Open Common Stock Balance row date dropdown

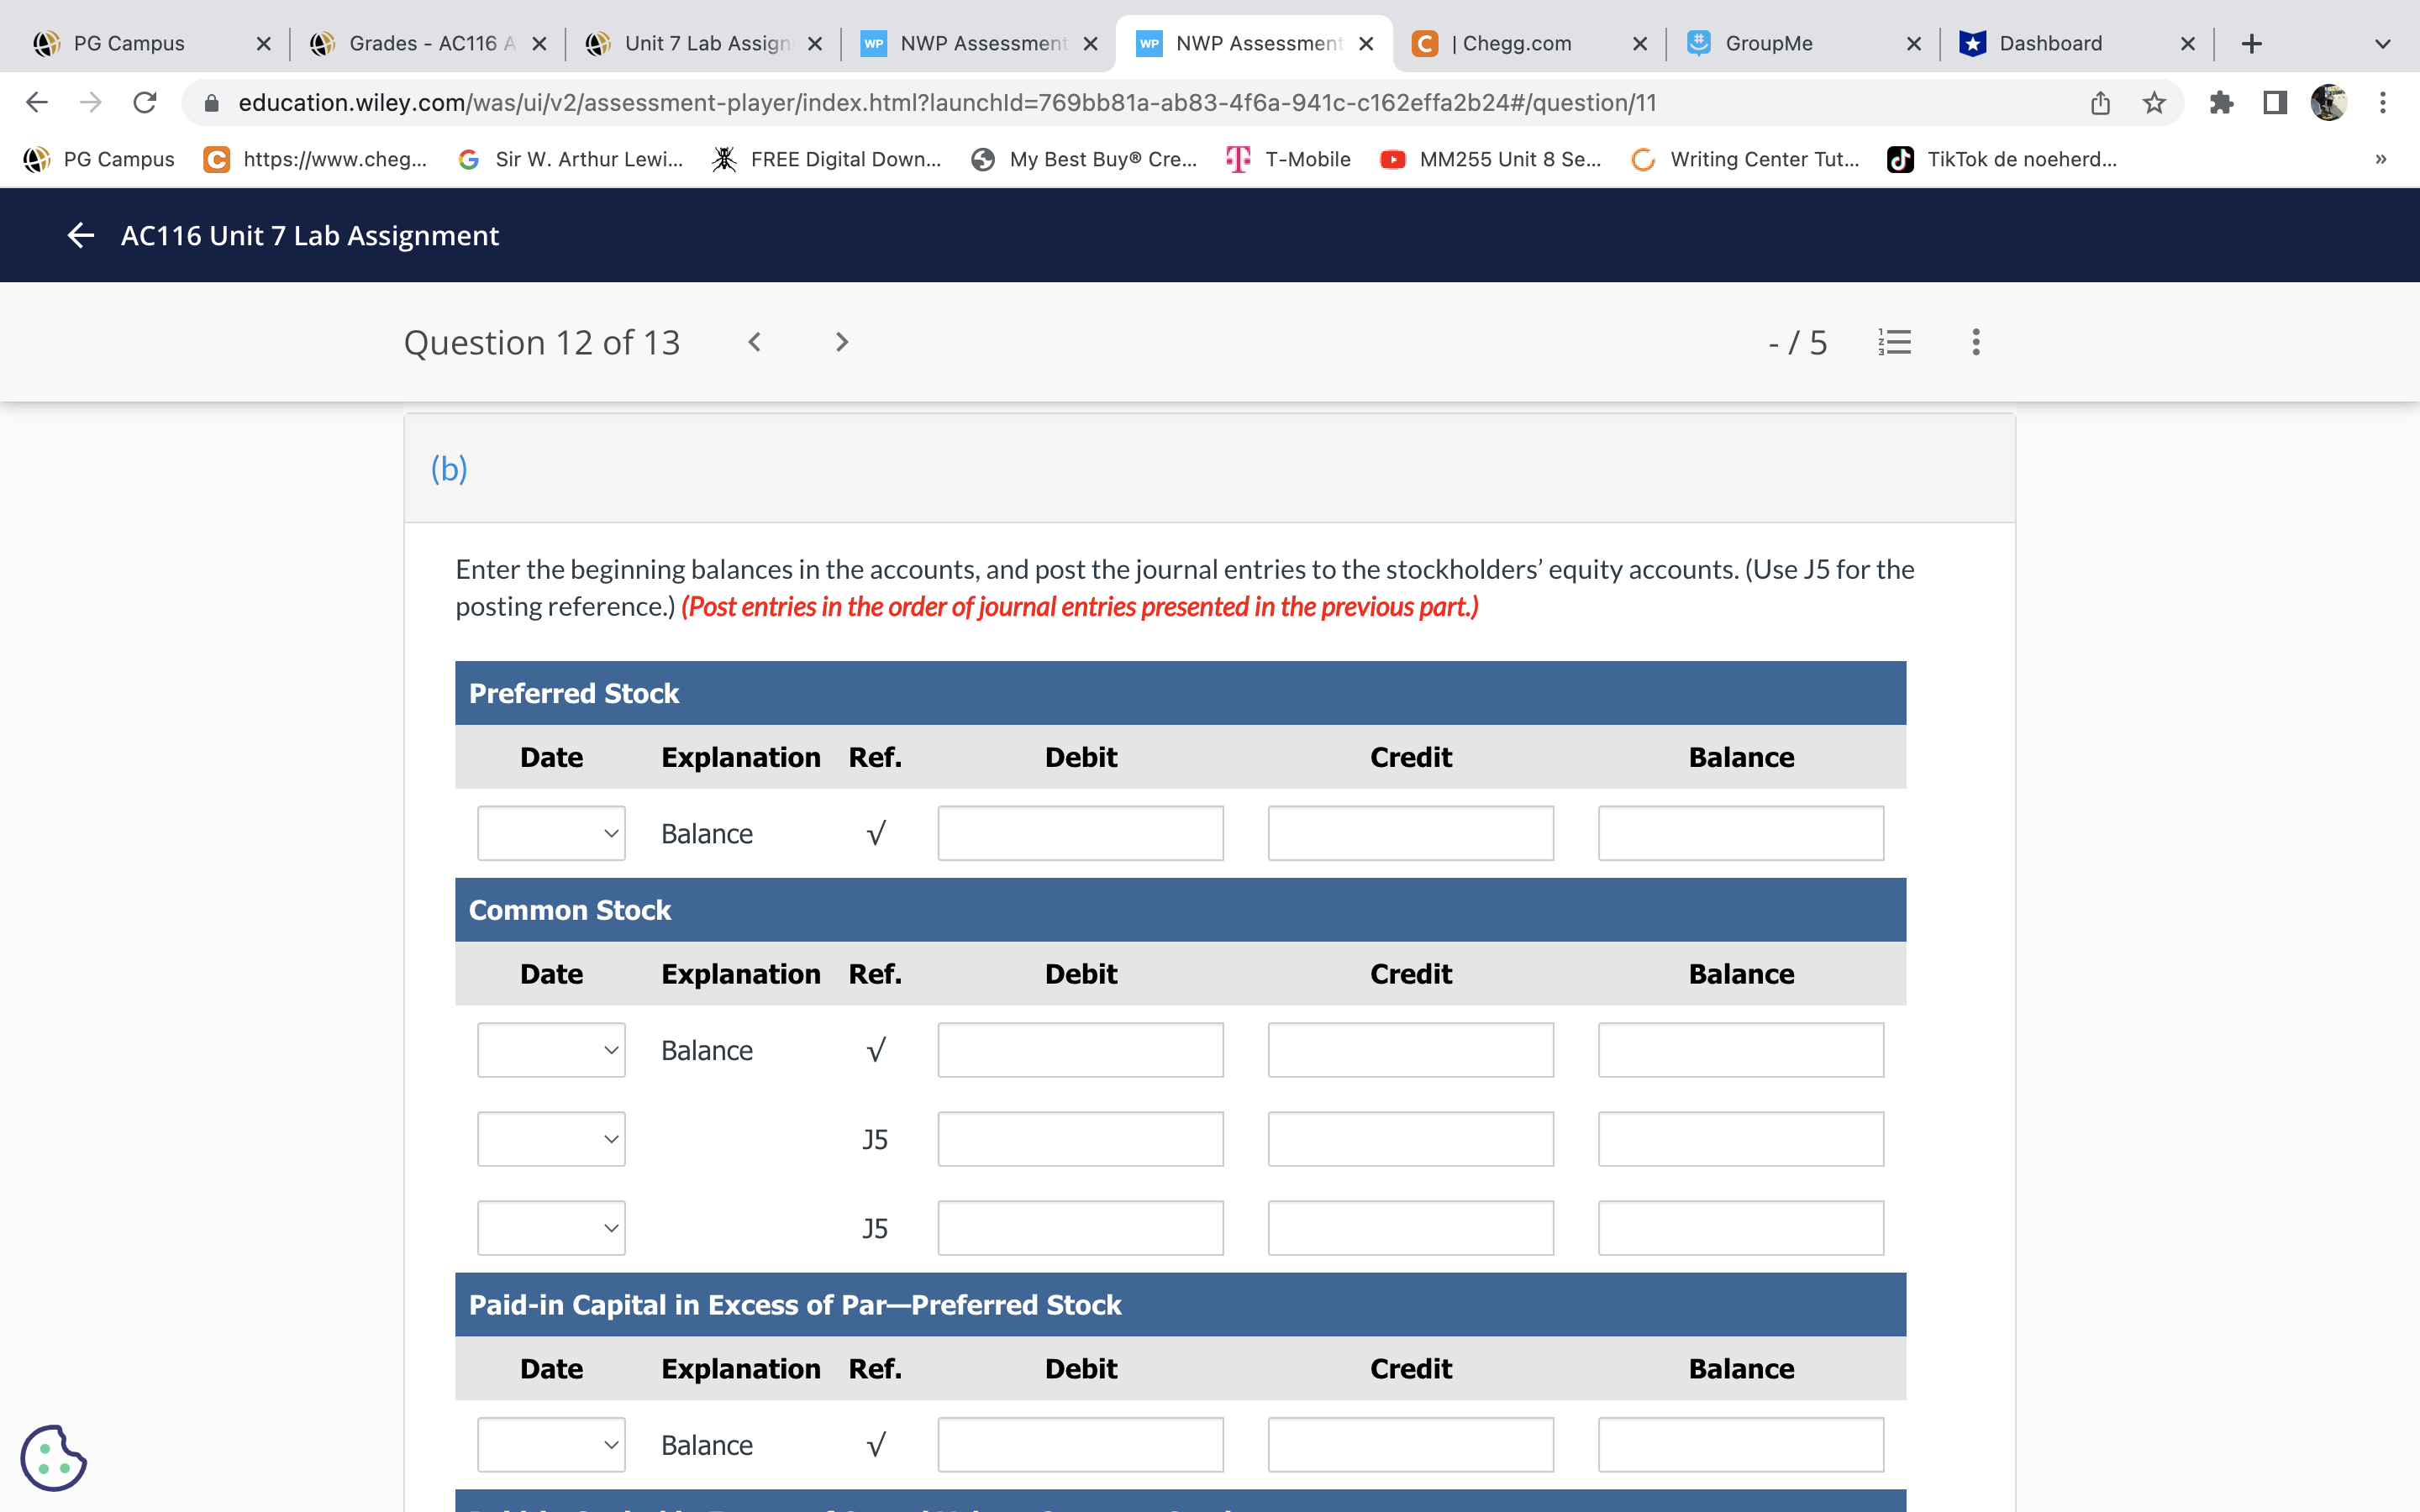click(x=551, y=1050)
